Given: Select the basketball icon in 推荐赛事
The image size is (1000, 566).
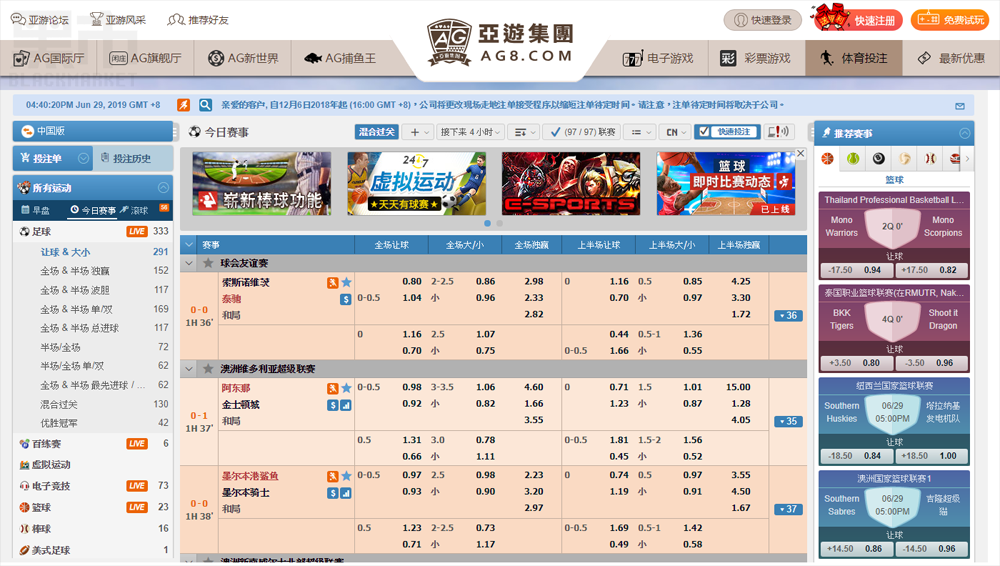Looking at the screenshot, I should click(828, 159).
